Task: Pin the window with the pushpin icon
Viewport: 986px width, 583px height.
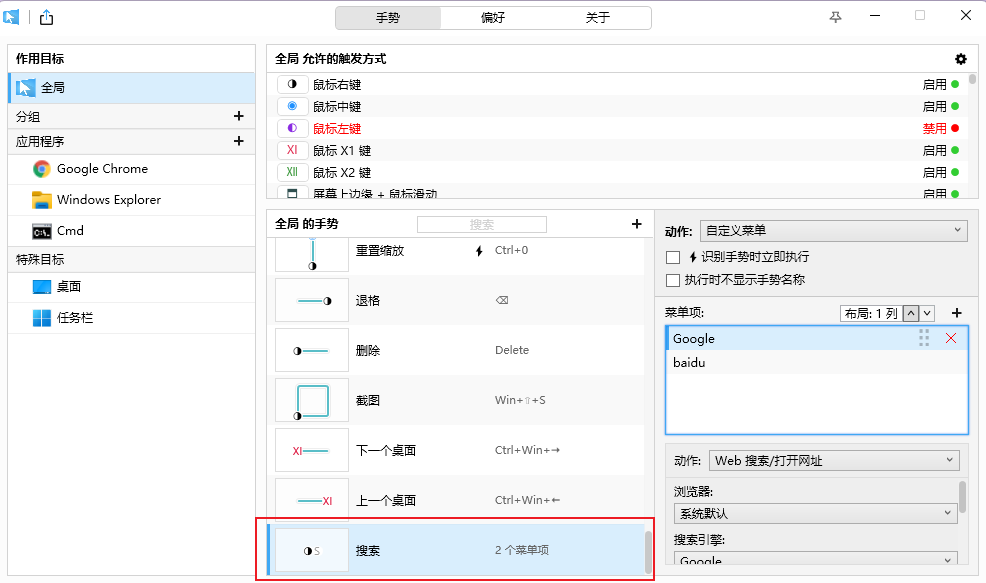Action: pos(836,17)
